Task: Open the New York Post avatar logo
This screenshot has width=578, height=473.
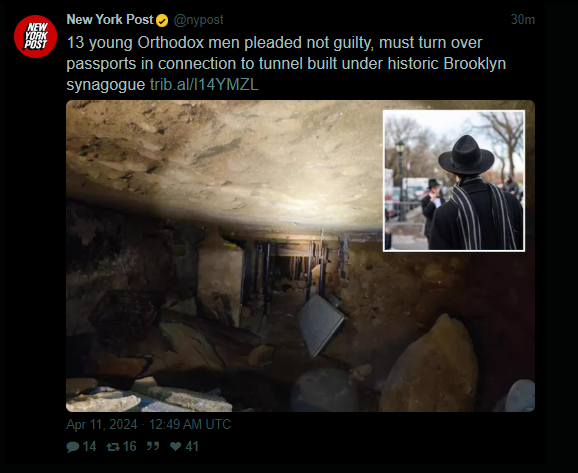Action: [x=35, y=36]
